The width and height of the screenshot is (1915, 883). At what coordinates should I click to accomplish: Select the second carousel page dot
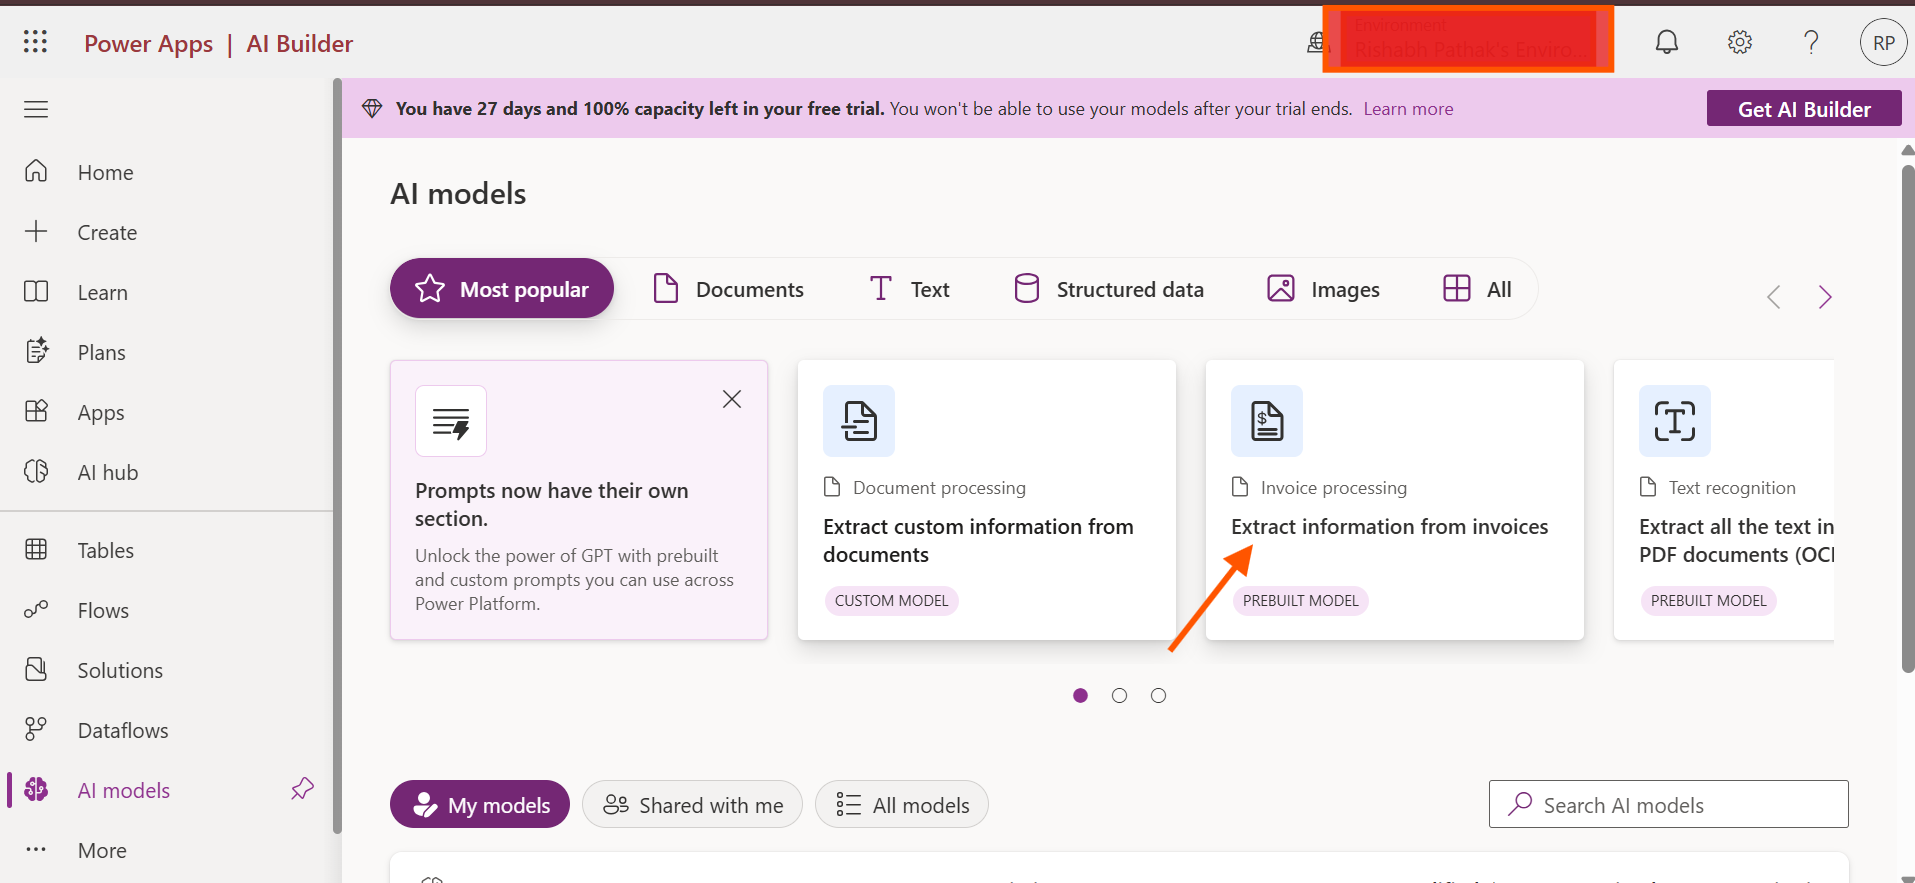click(x=1119, y=696)
